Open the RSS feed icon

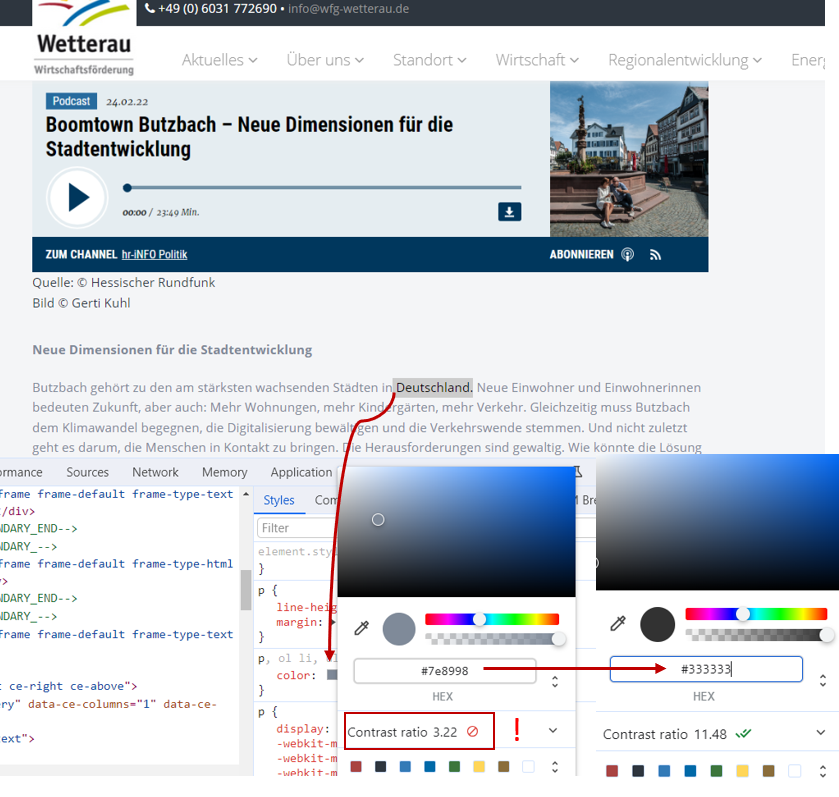[x=655, y=255]
